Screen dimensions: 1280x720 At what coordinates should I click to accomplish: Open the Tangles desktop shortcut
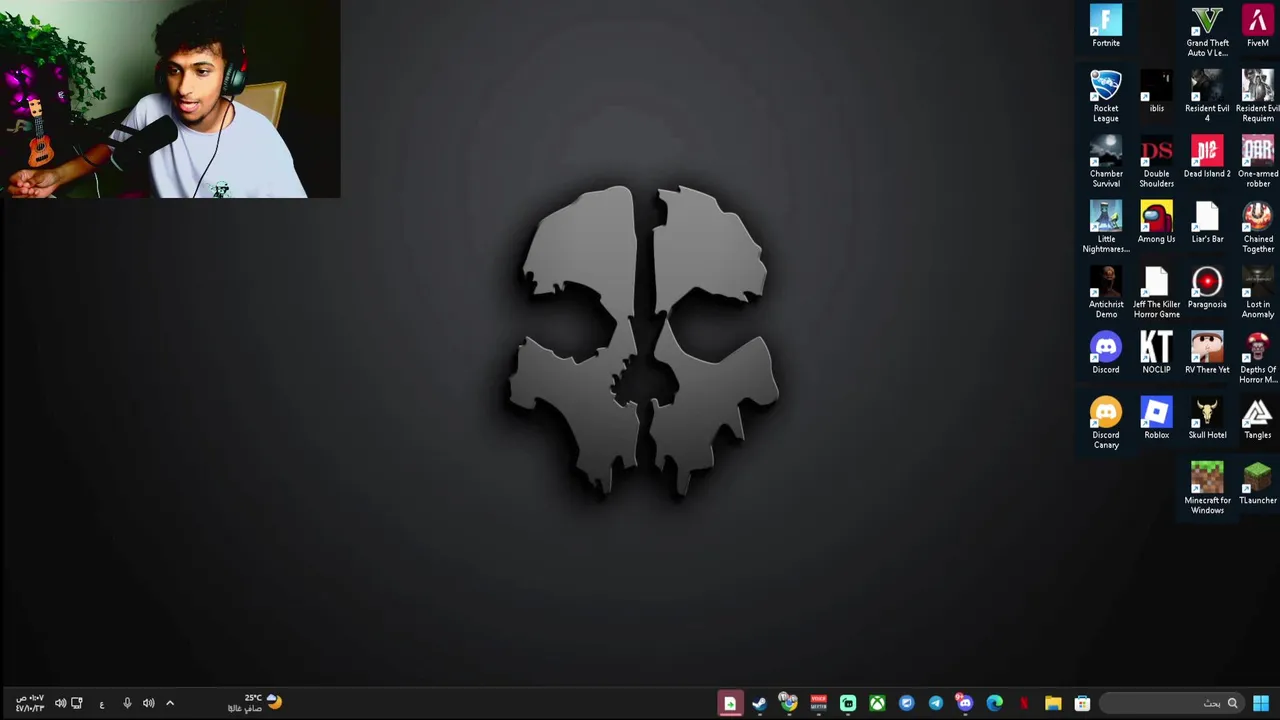(x=1258, y=417)
